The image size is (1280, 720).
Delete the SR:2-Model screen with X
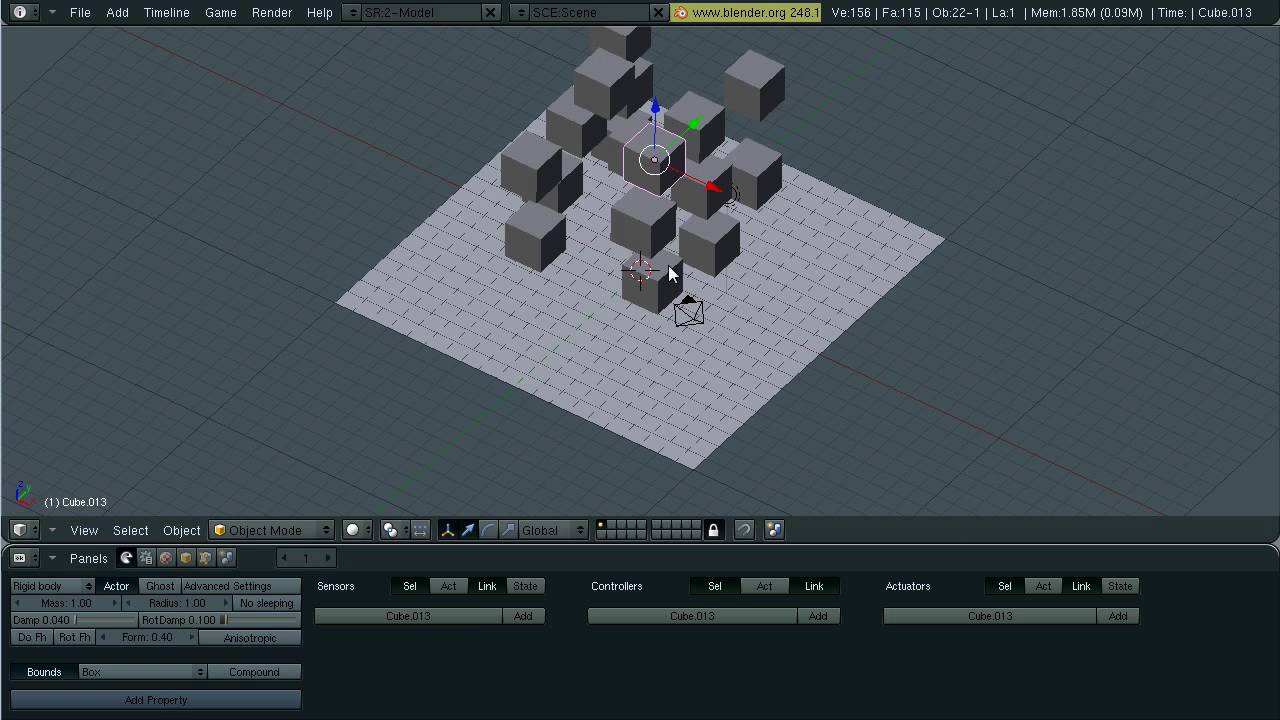490,13
